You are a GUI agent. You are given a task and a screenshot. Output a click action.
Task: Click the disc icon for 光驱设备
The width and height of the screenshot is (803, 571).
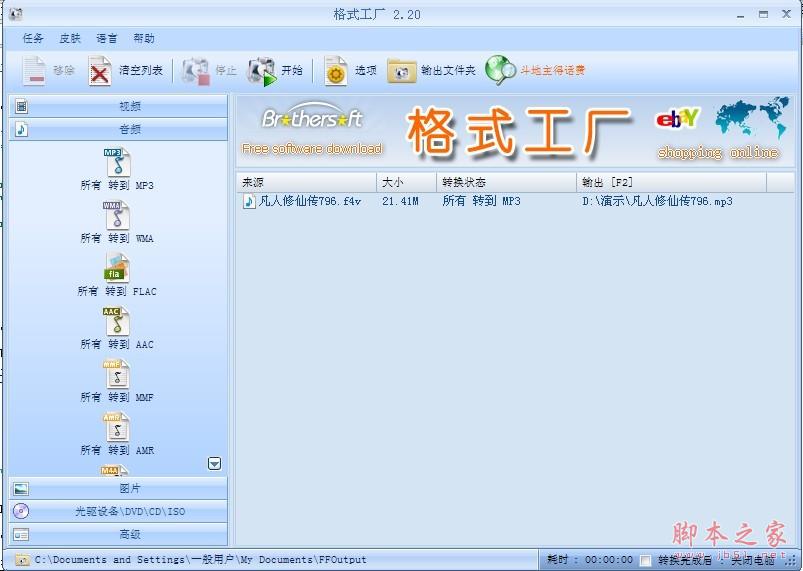coord(21,511)
